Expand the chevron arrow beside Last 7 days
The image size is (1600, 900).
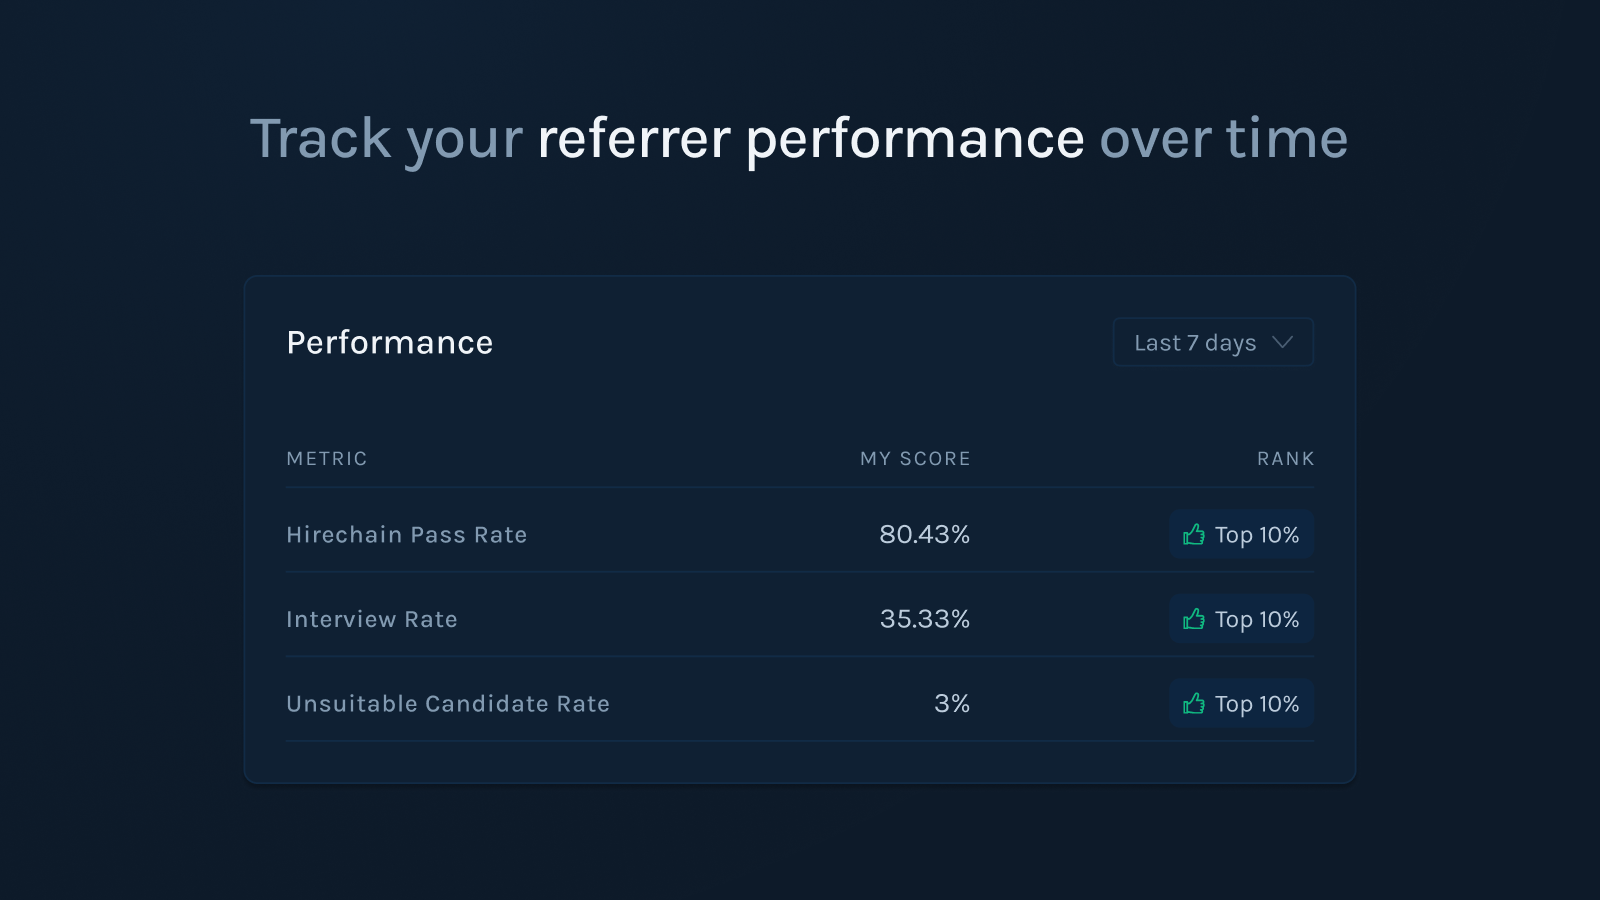pyautogui.click(x=1282, y=343)
